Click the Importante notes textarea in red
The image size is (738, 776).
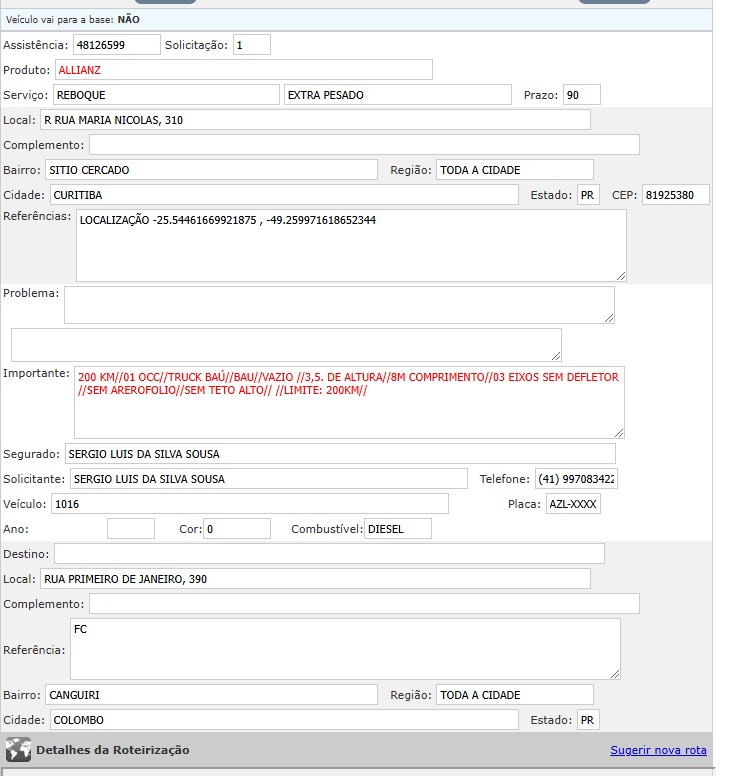pos(349,402)
